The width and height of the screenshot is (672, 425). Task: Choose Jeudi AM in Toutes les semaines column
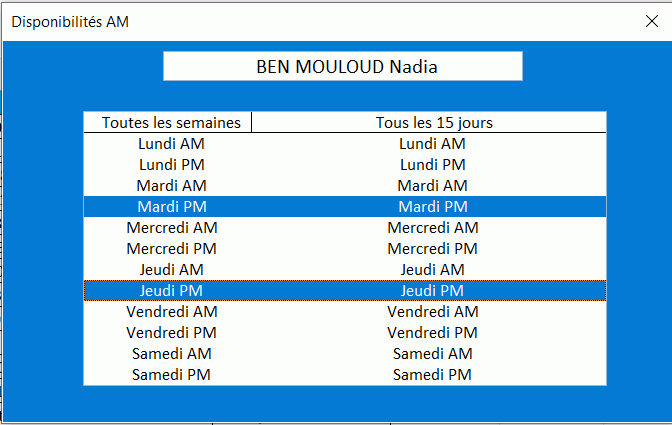tap(171, 269)
